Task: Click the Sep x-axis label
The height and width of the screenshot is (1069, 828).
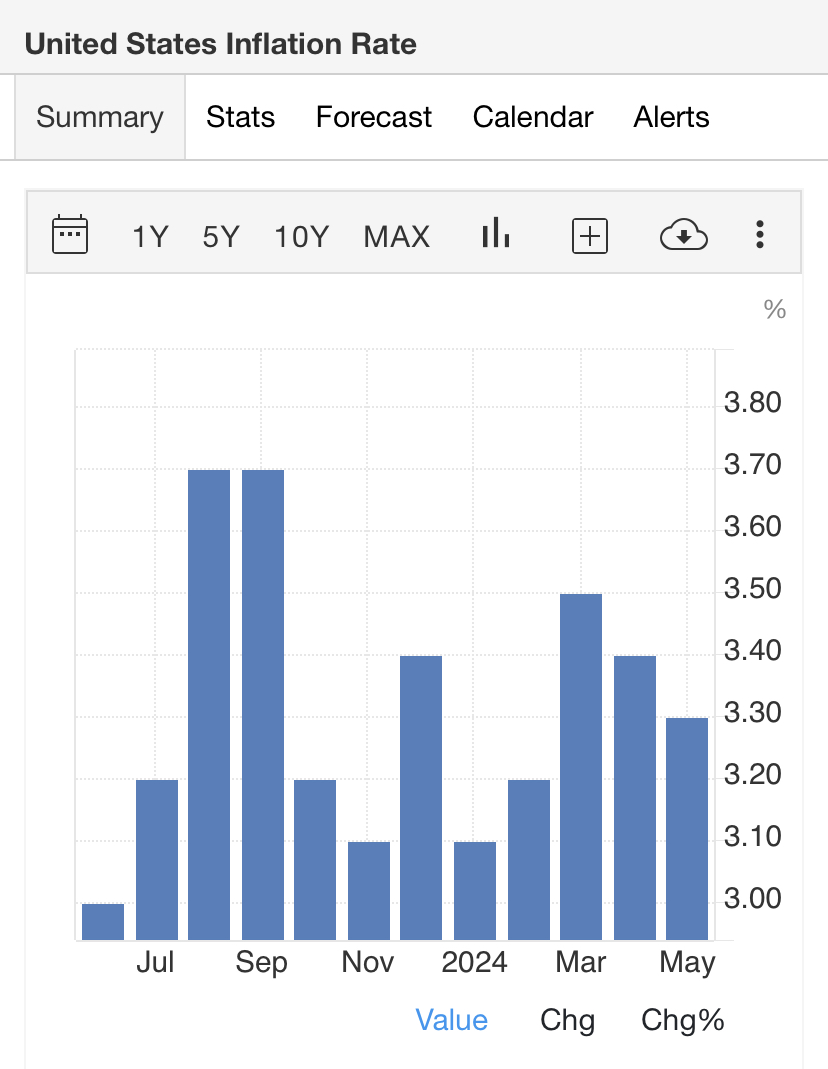Action: coord(262,963)
